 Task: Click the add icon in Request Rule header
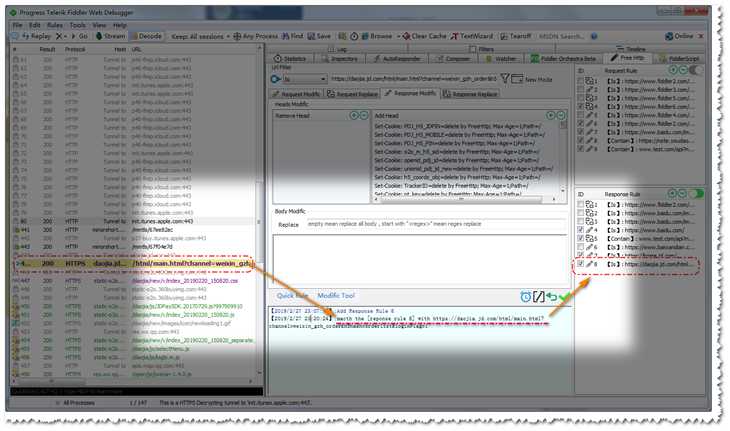click(673, 70)
